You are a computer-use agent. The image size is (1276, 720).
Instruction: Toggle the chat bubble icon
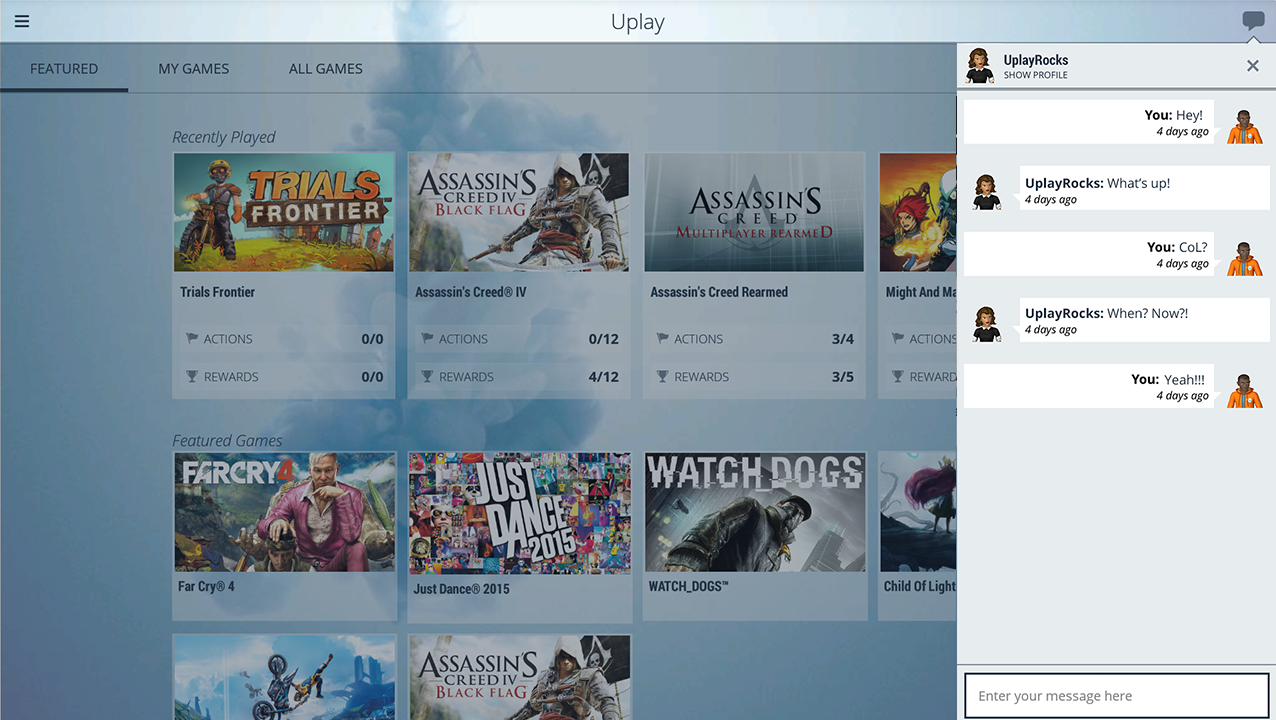tap(1253, 21)
